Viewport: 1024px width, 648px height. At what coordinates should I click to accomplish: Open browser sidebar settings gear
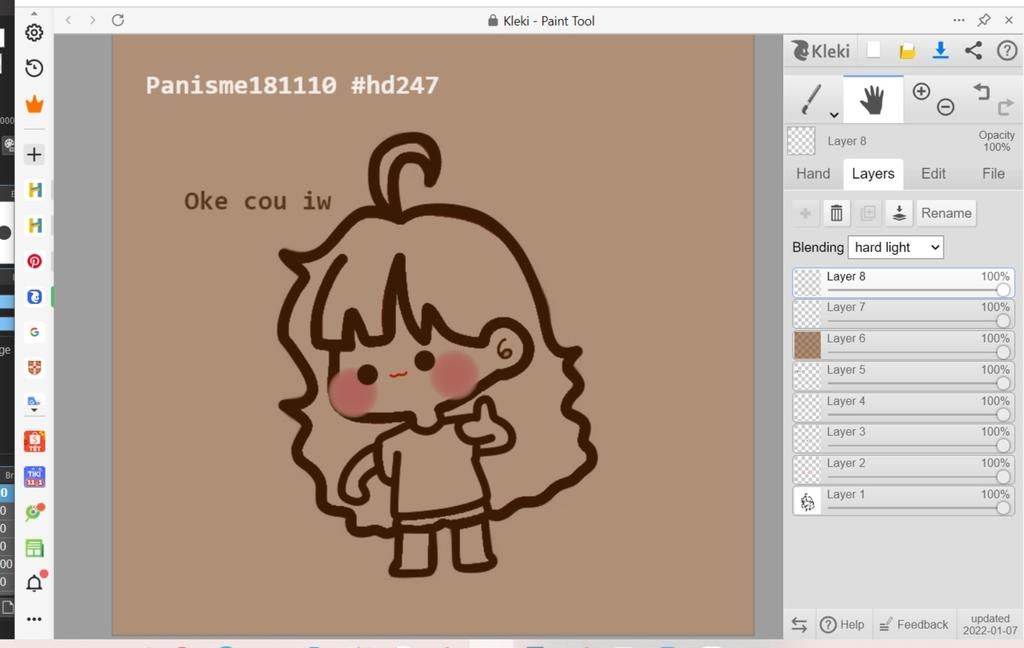34,33
